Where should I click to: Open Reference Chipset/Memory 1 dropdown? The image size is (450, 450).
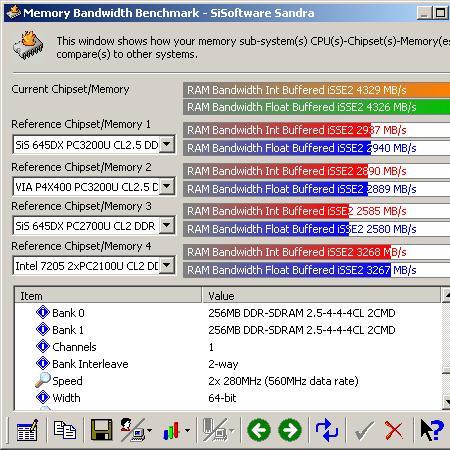click(167, 145)
